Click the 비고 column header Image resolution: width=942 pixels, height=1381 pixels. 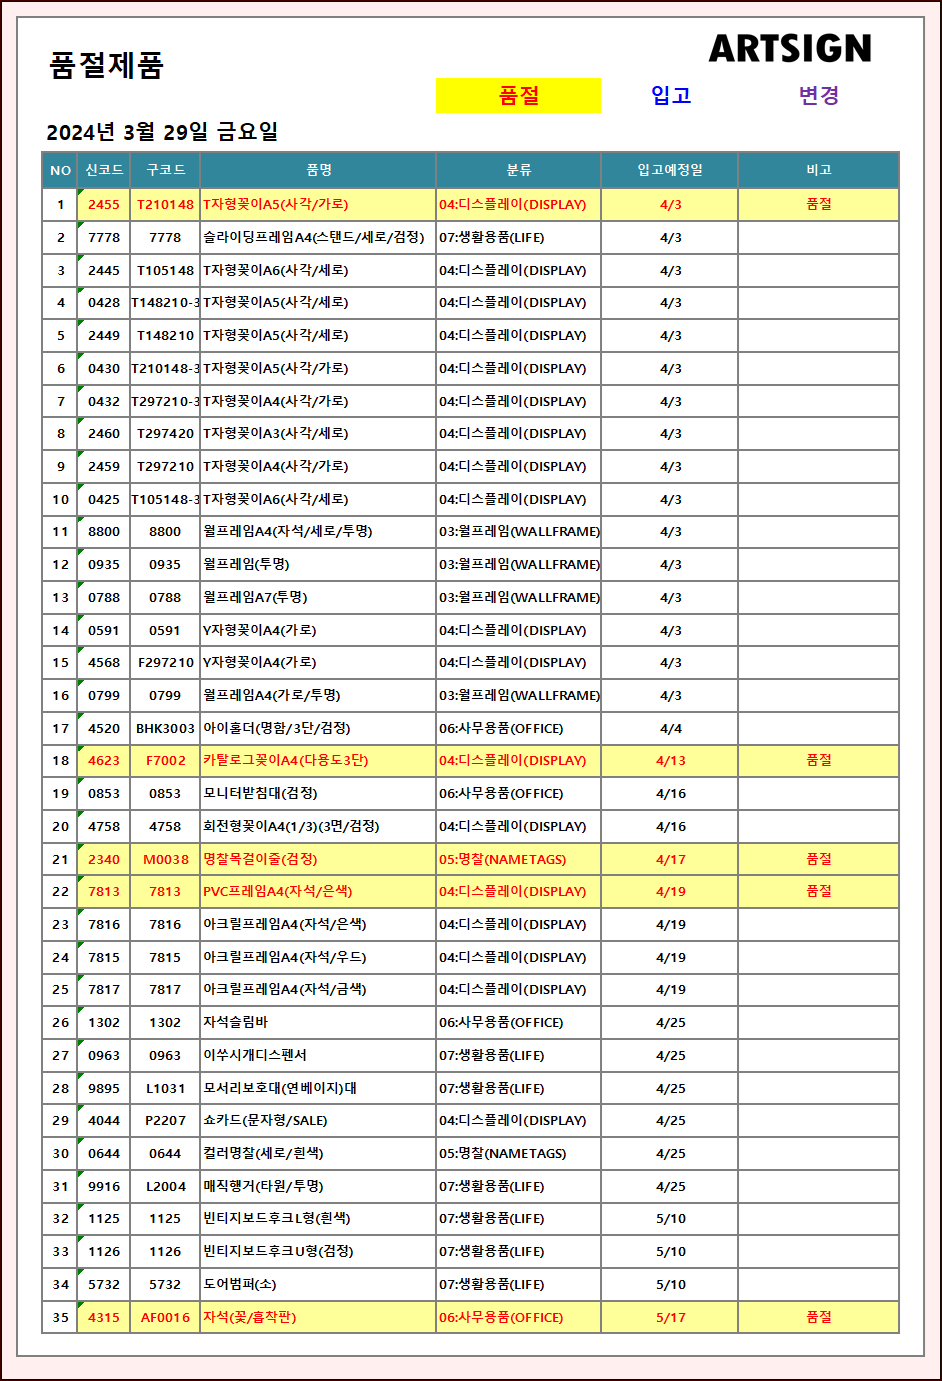(x=818, y=170)
